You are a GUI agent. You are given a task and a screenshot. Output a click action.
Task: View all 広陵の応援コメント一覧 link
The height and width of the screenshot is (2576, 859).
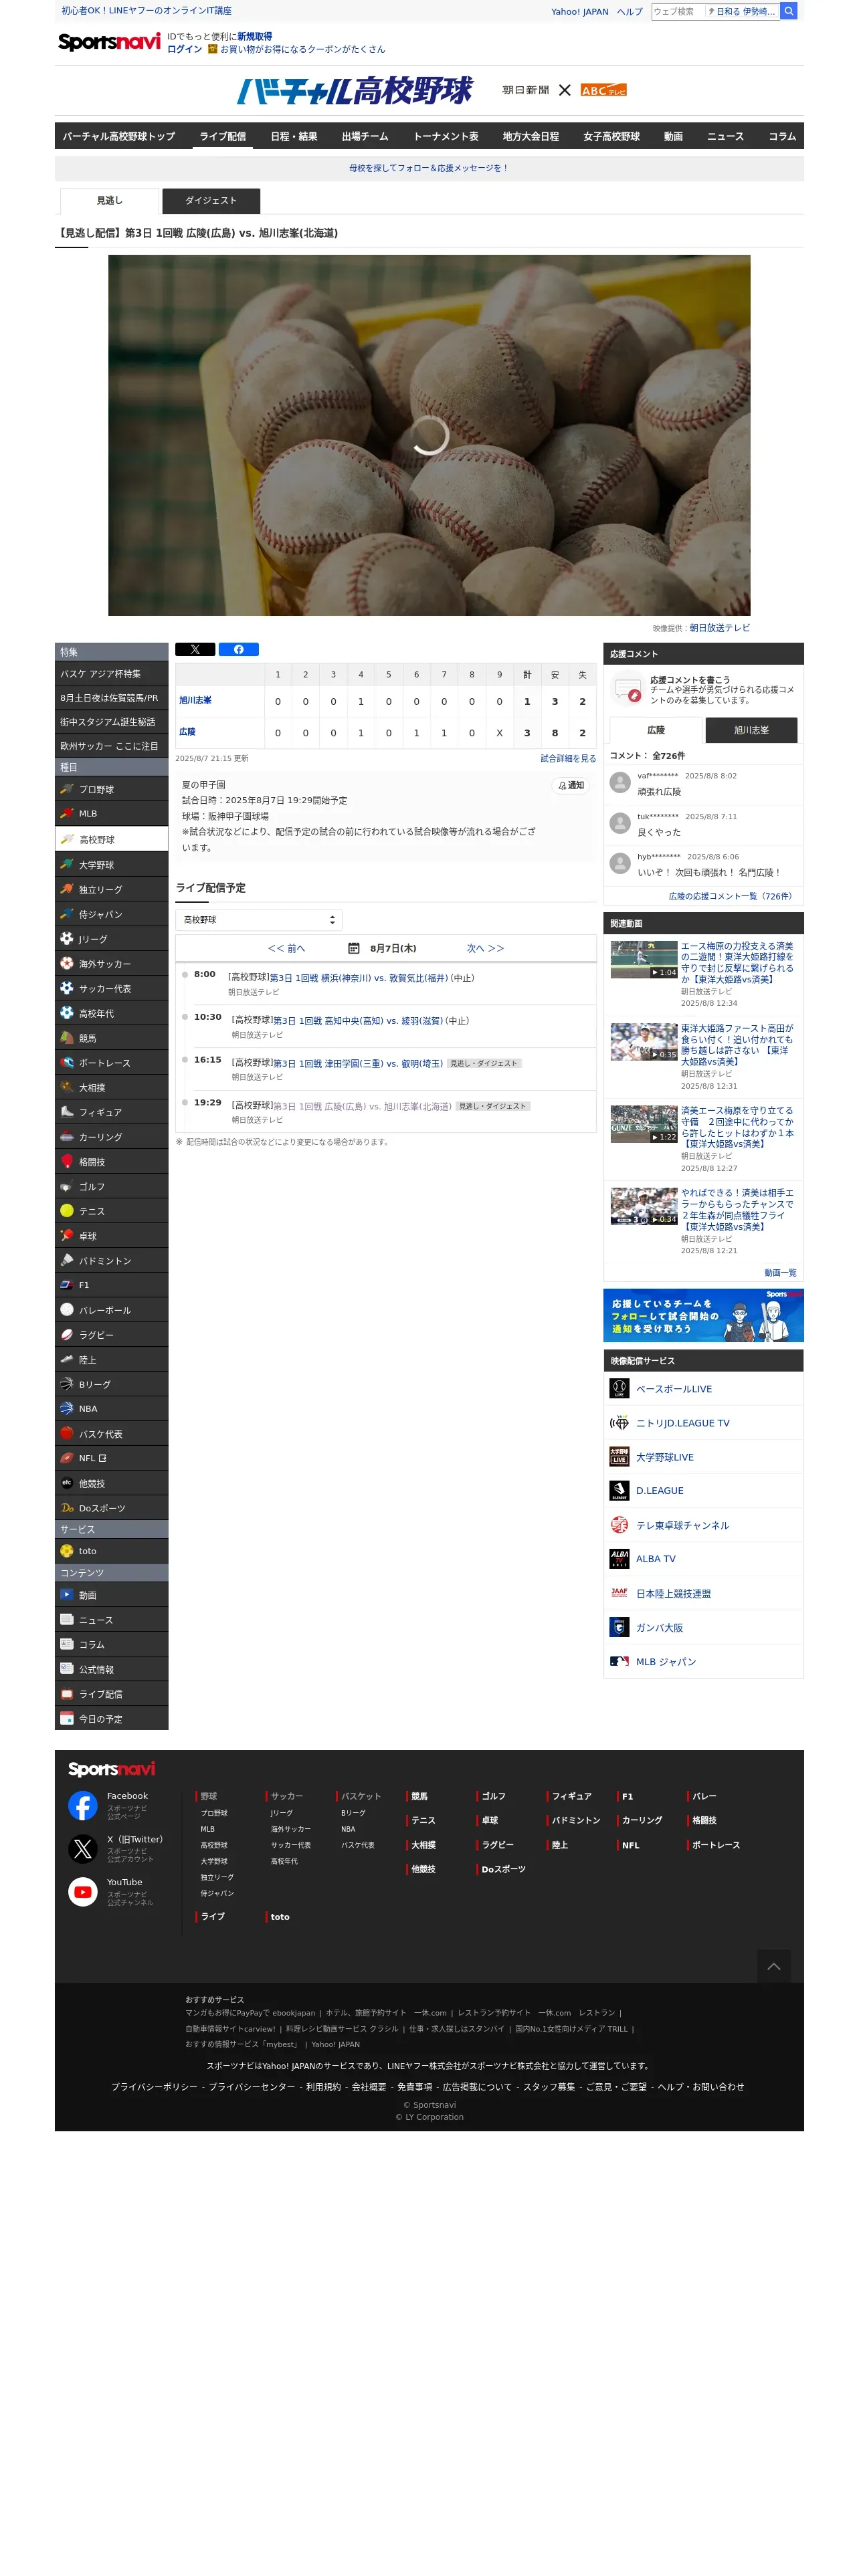point(732,896)
